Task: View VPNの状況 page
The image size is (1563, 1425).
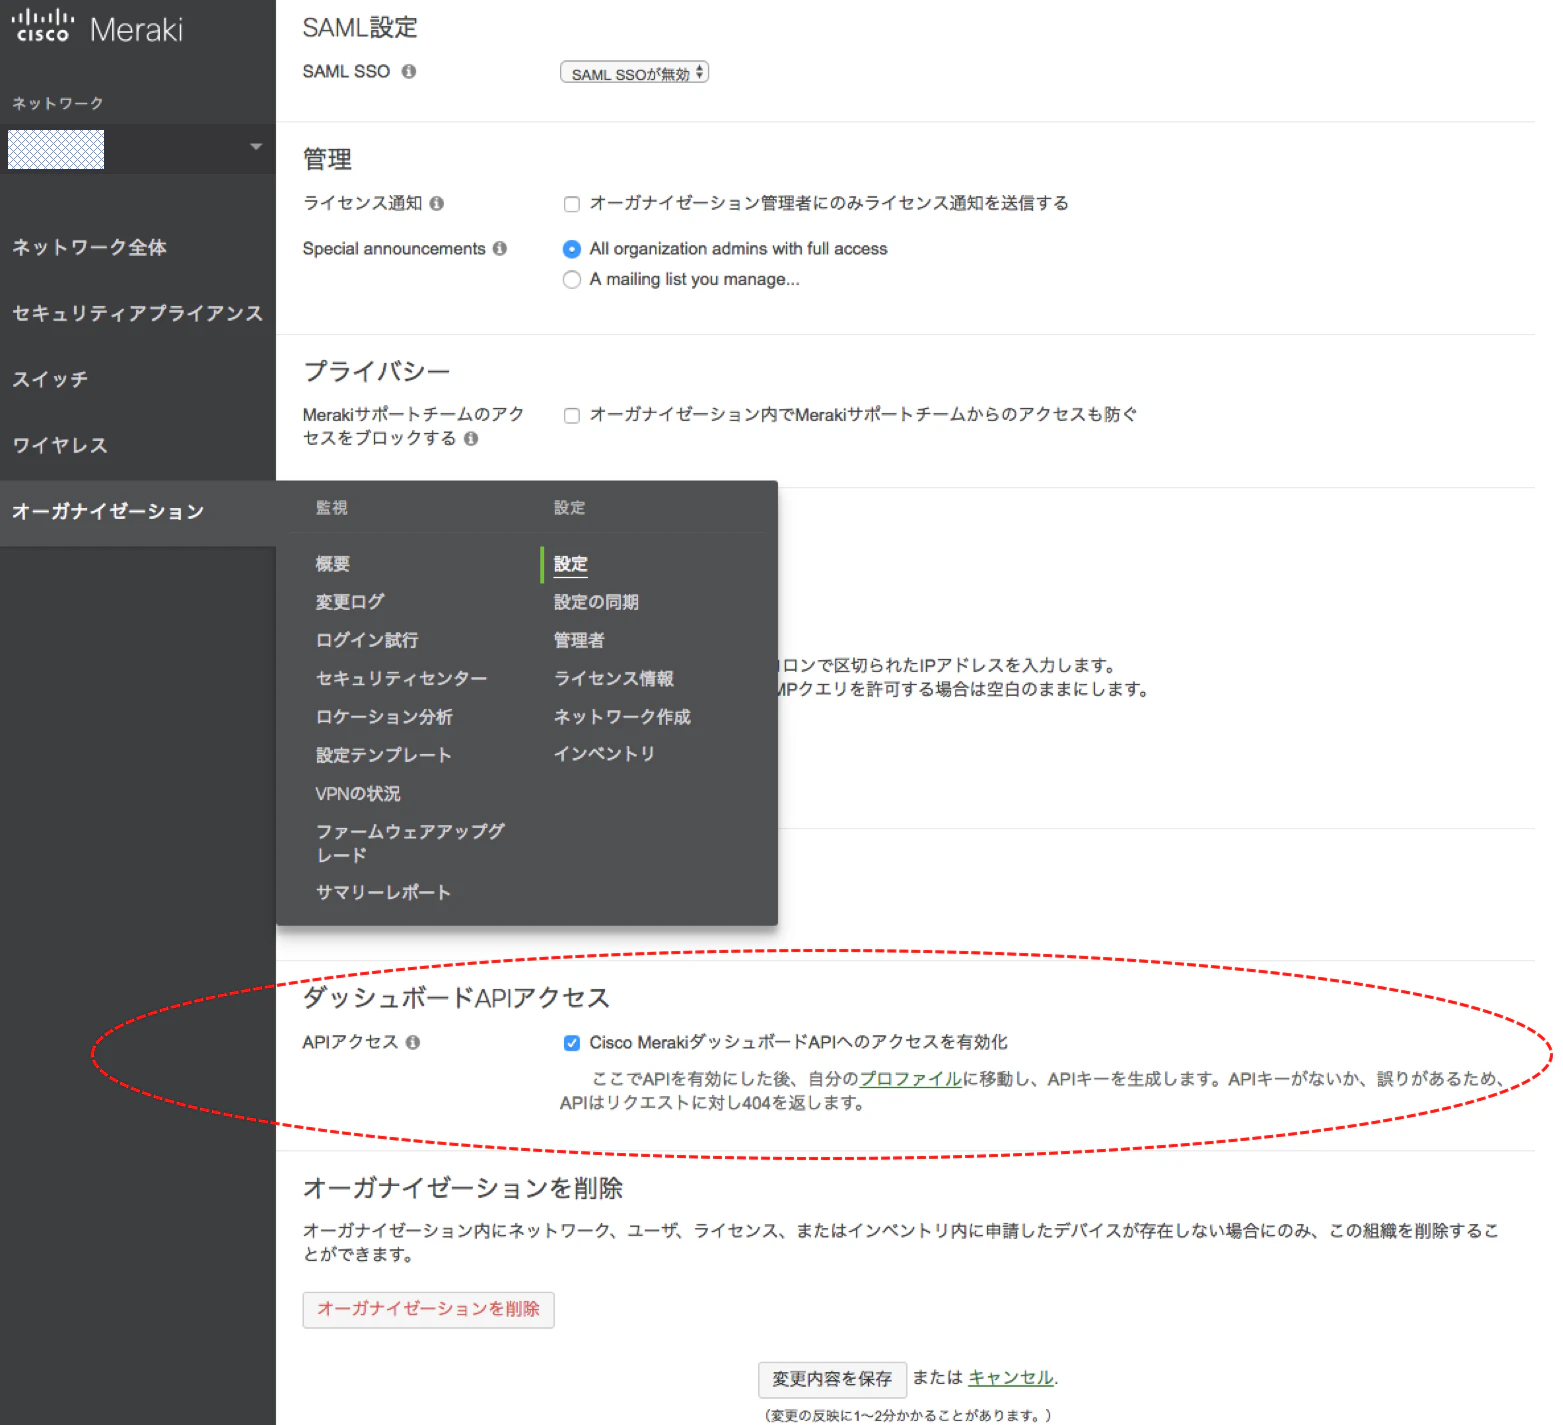Action: click(358, 793)
